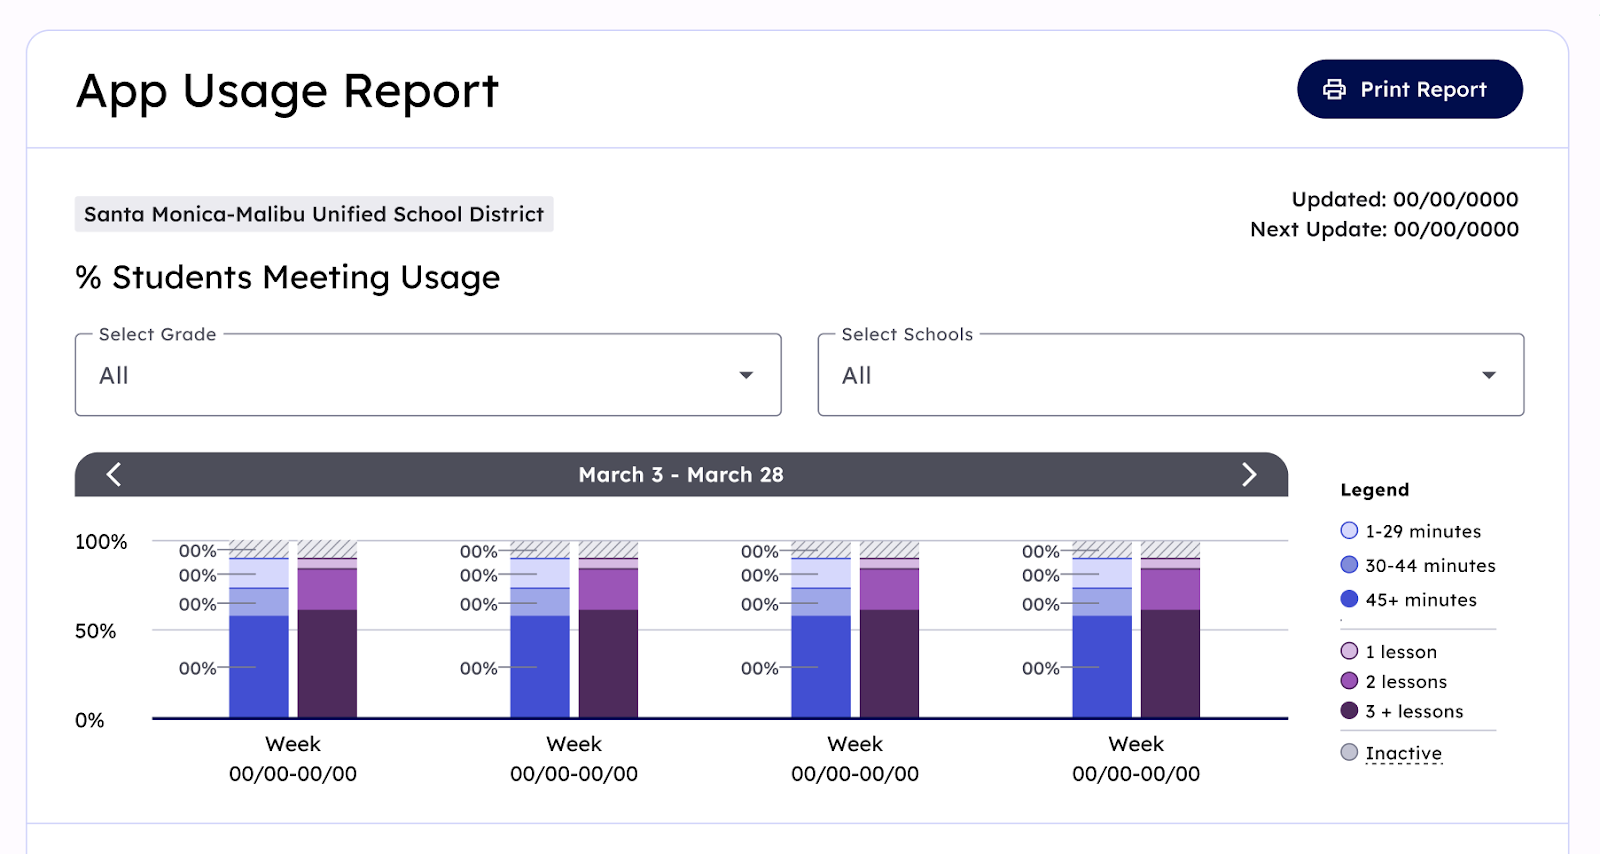
Task: Click the second week's label below chart
Action: 574,758
